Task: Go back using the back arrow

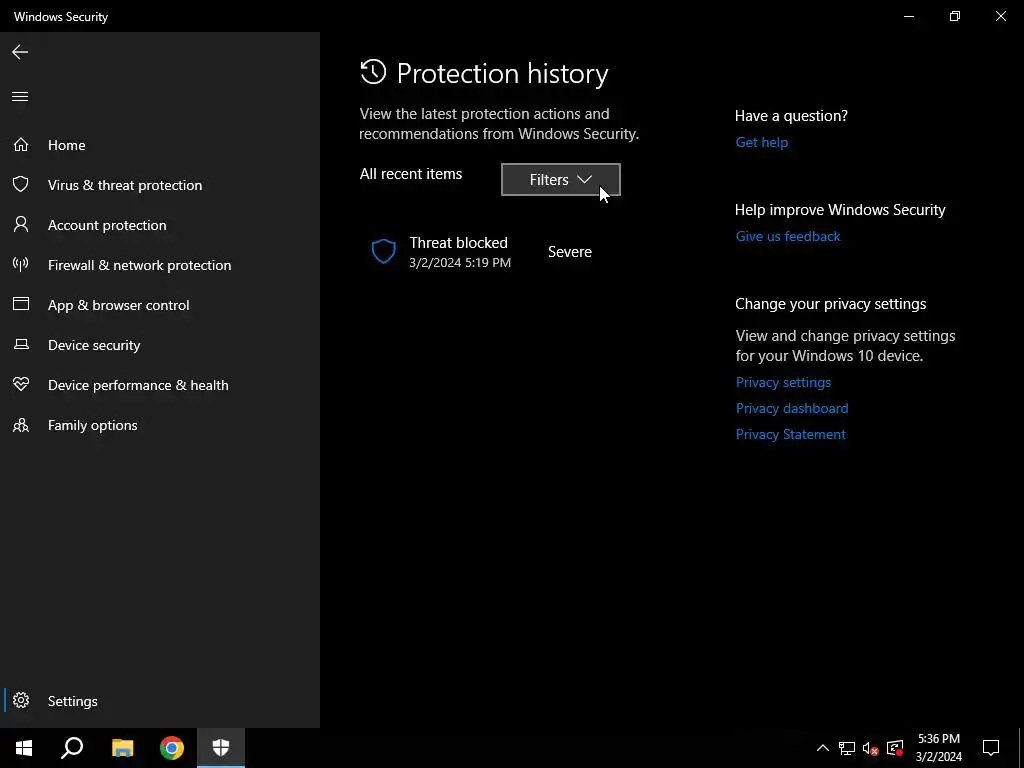Action: pos(20,52)
